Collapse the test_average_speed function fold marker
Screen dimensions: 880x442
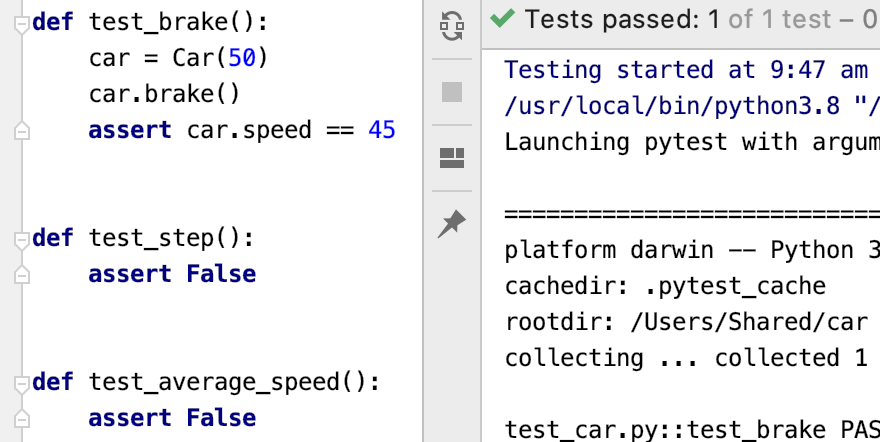coord(21,384)
